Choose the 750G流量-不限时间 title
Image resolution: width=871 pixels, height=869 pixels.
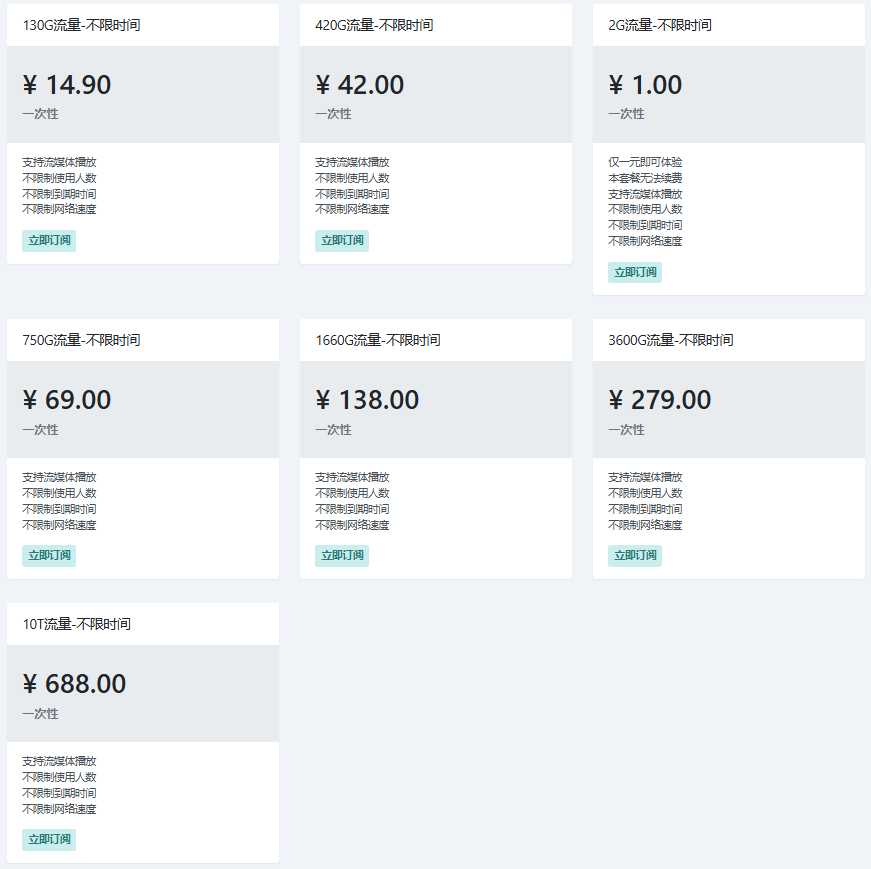point(82,340)
